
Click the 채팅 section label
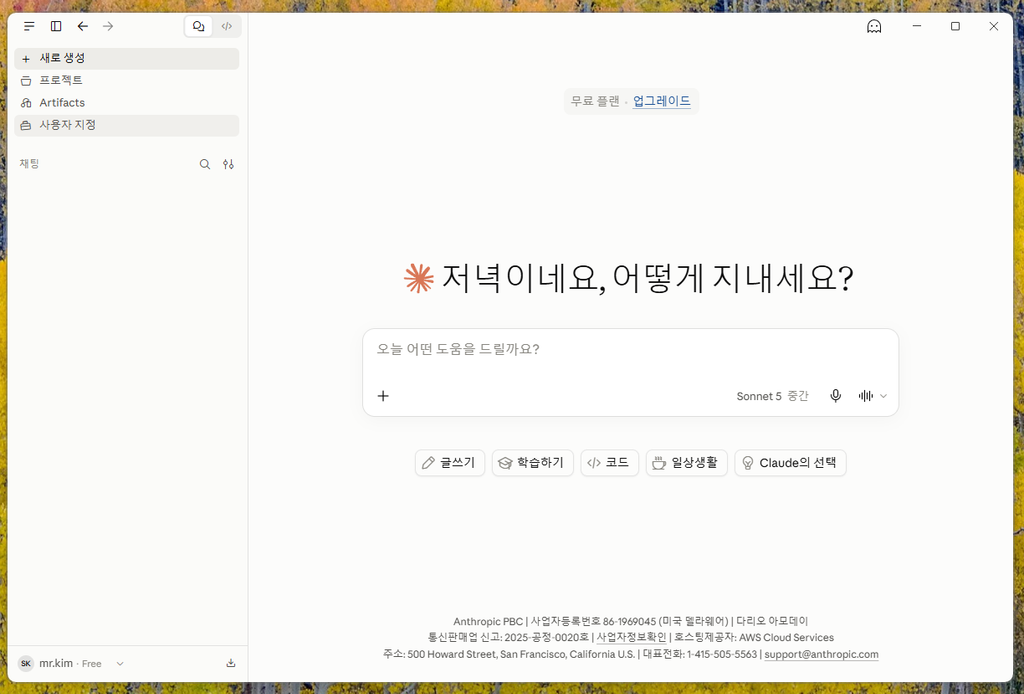(x=29, y=164)
